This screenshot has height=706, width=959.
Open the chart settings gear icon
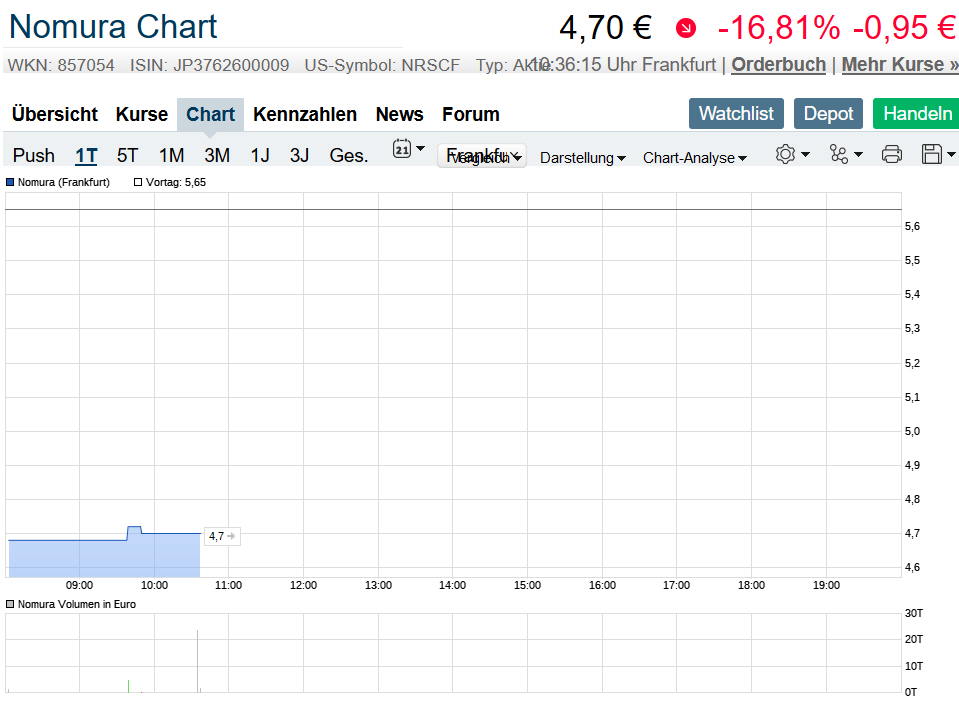pyautogui.click(x=785, y=154)
